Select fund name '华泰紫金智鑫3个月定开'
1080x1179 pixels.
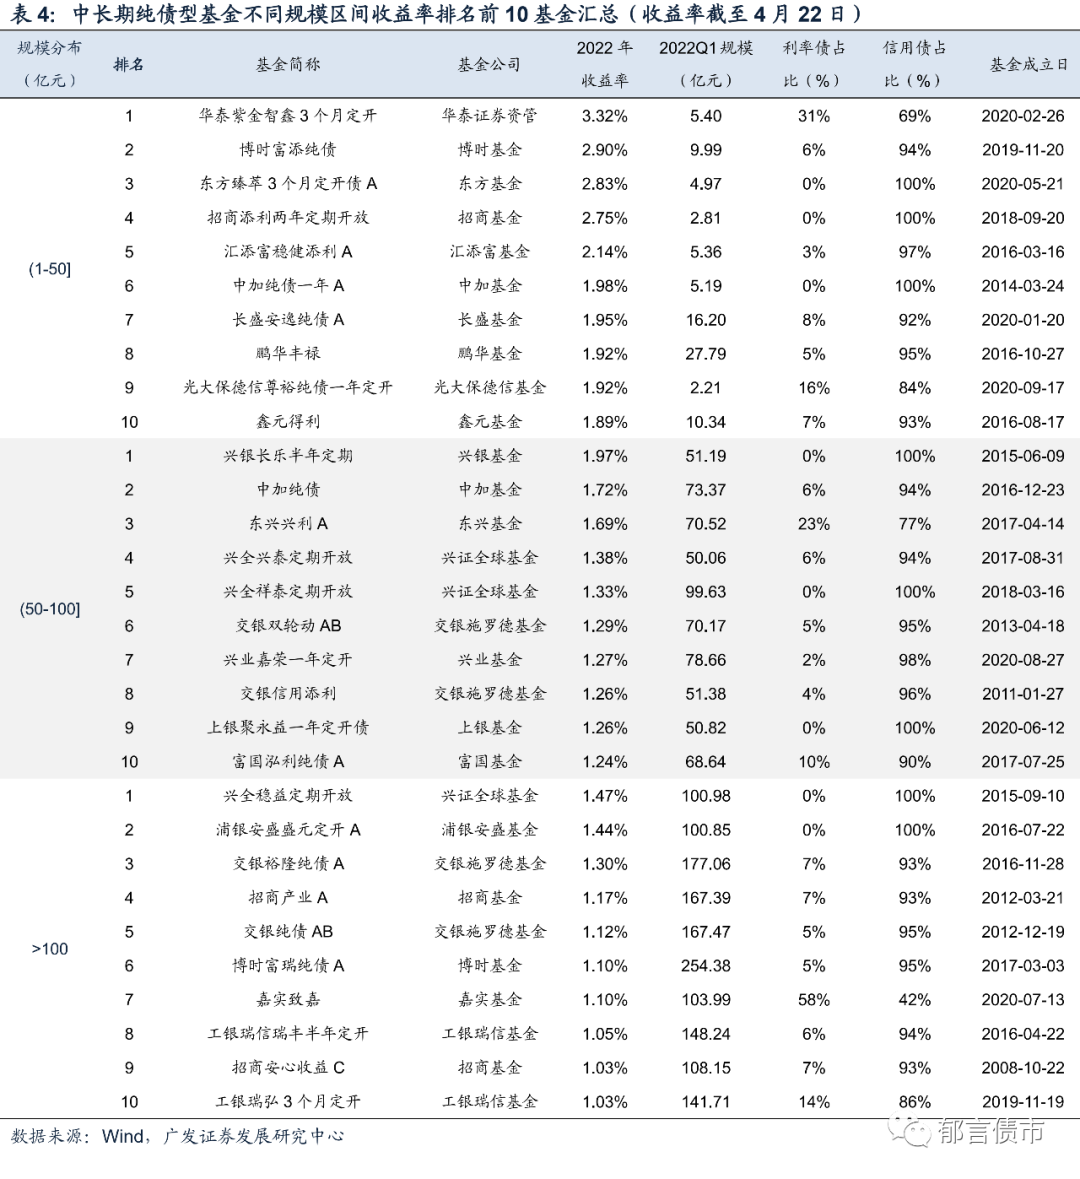pyautogui.click(x=288, y=116)
